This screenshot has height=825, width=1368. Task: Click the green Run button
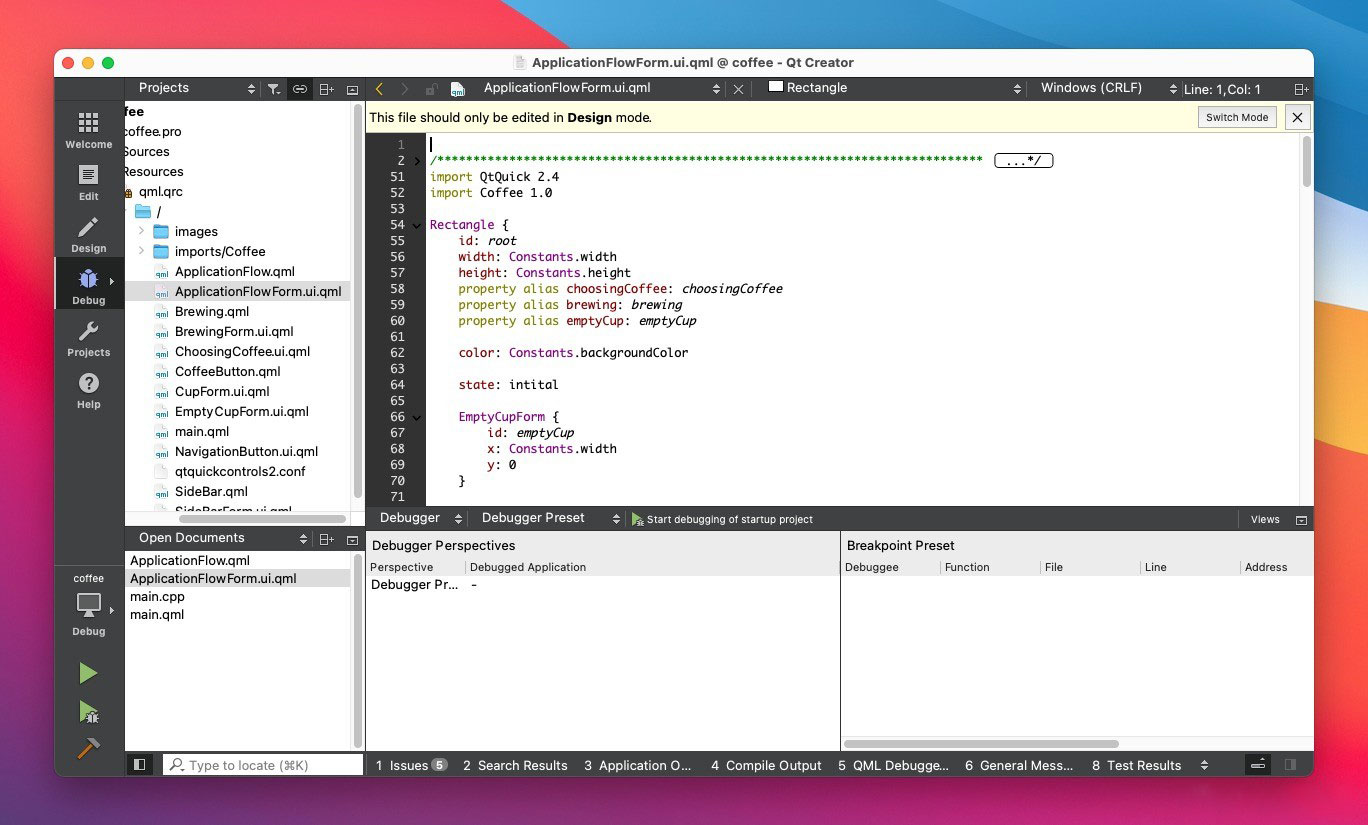coord(88,673)
